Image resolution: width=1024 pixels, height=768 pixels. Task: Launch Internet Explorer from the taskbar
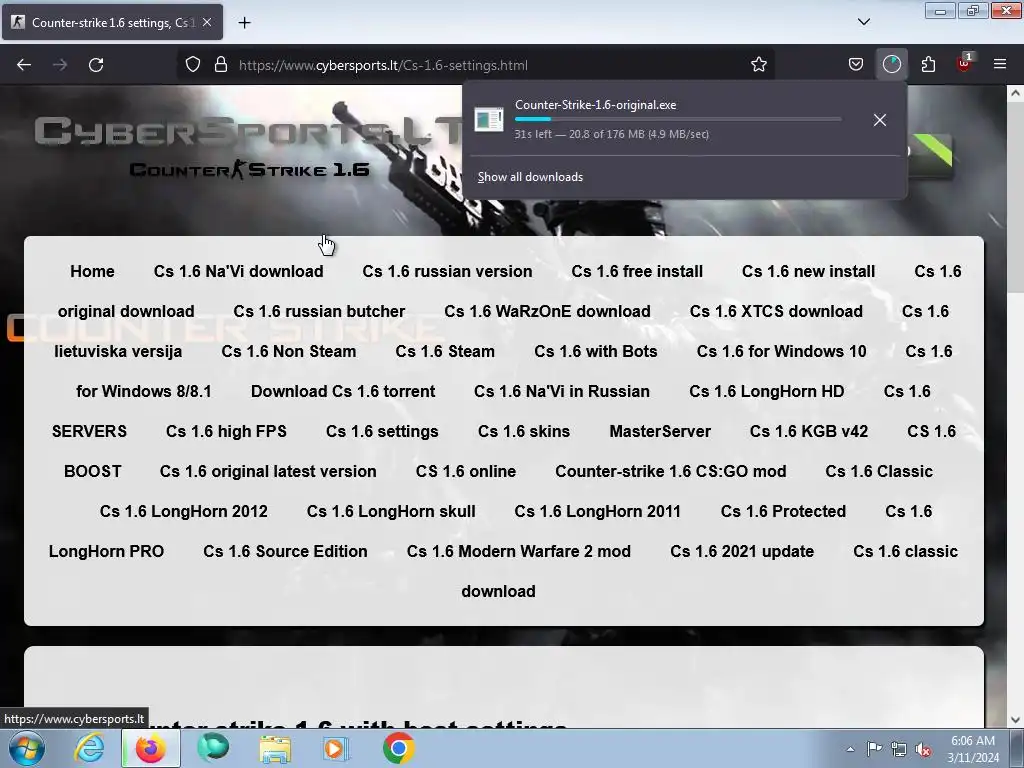coord(89,748)
